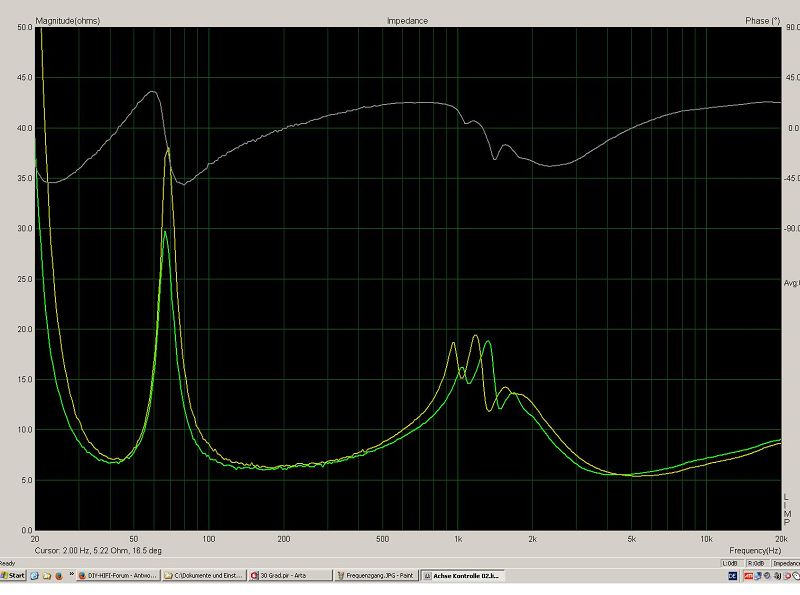
Task: Click the yellow curve's tallest peak near 38 ohms
Action: point(168,148)
